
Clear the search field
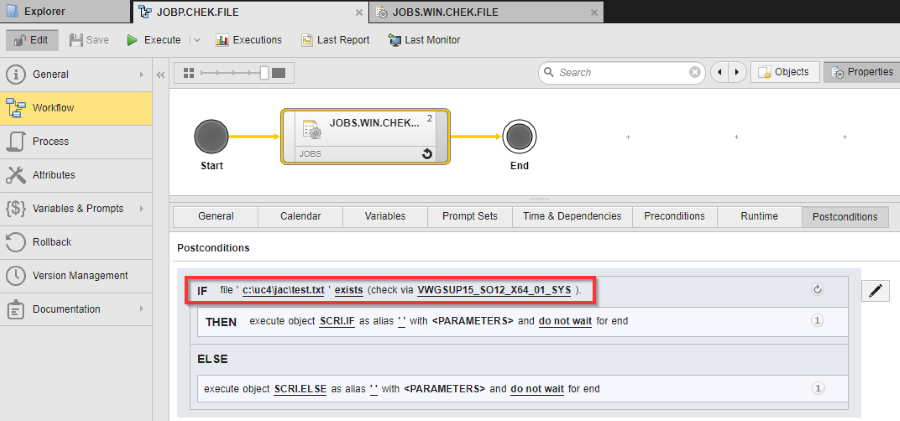[x=695, y=72]
